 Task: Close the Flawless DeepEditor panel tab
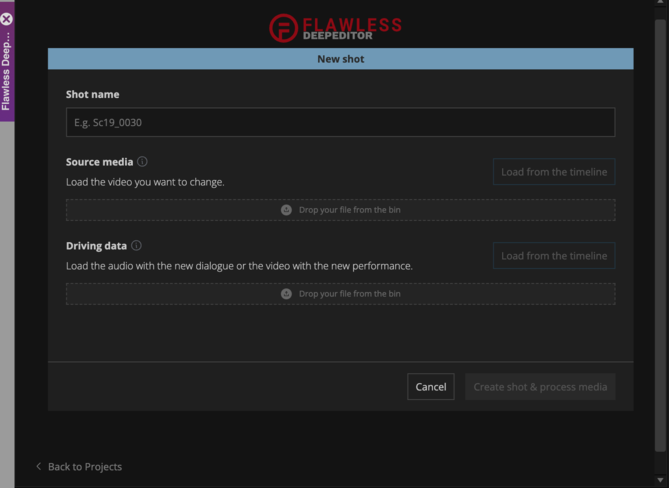coord(6,20)
